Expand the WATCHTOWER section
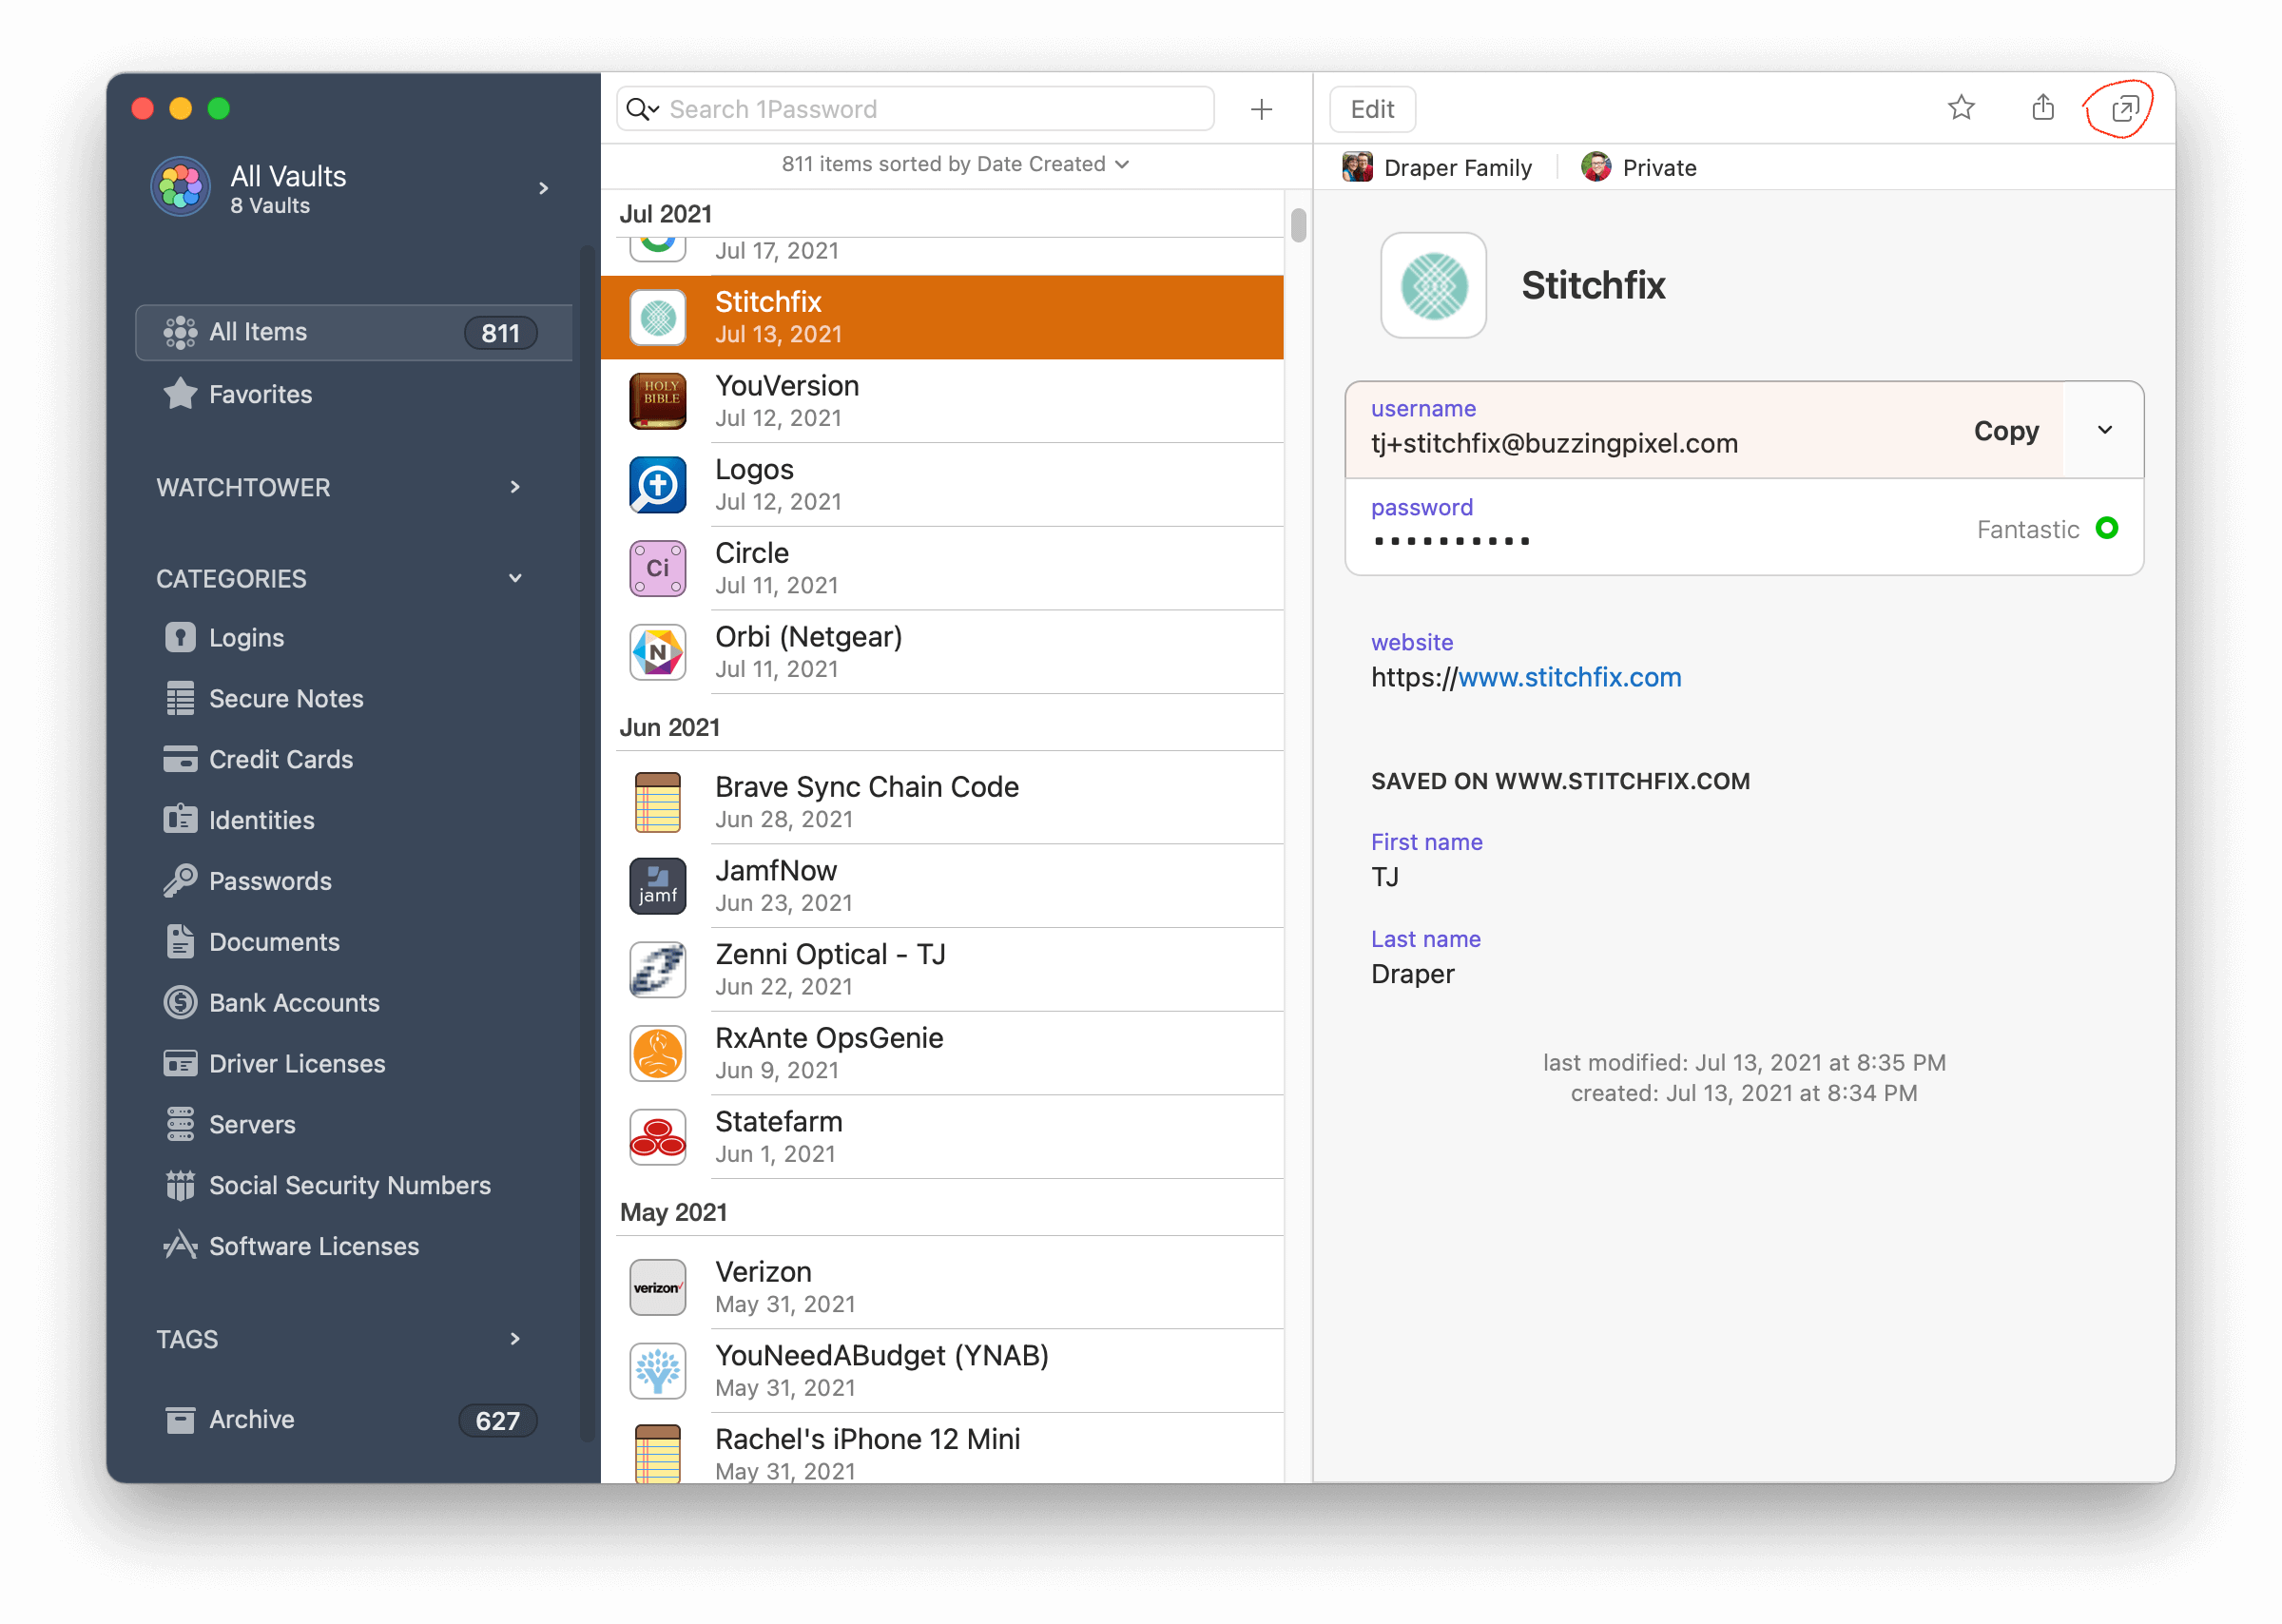The width and height of the screenshot is (2282, 1624). (515, 487)
